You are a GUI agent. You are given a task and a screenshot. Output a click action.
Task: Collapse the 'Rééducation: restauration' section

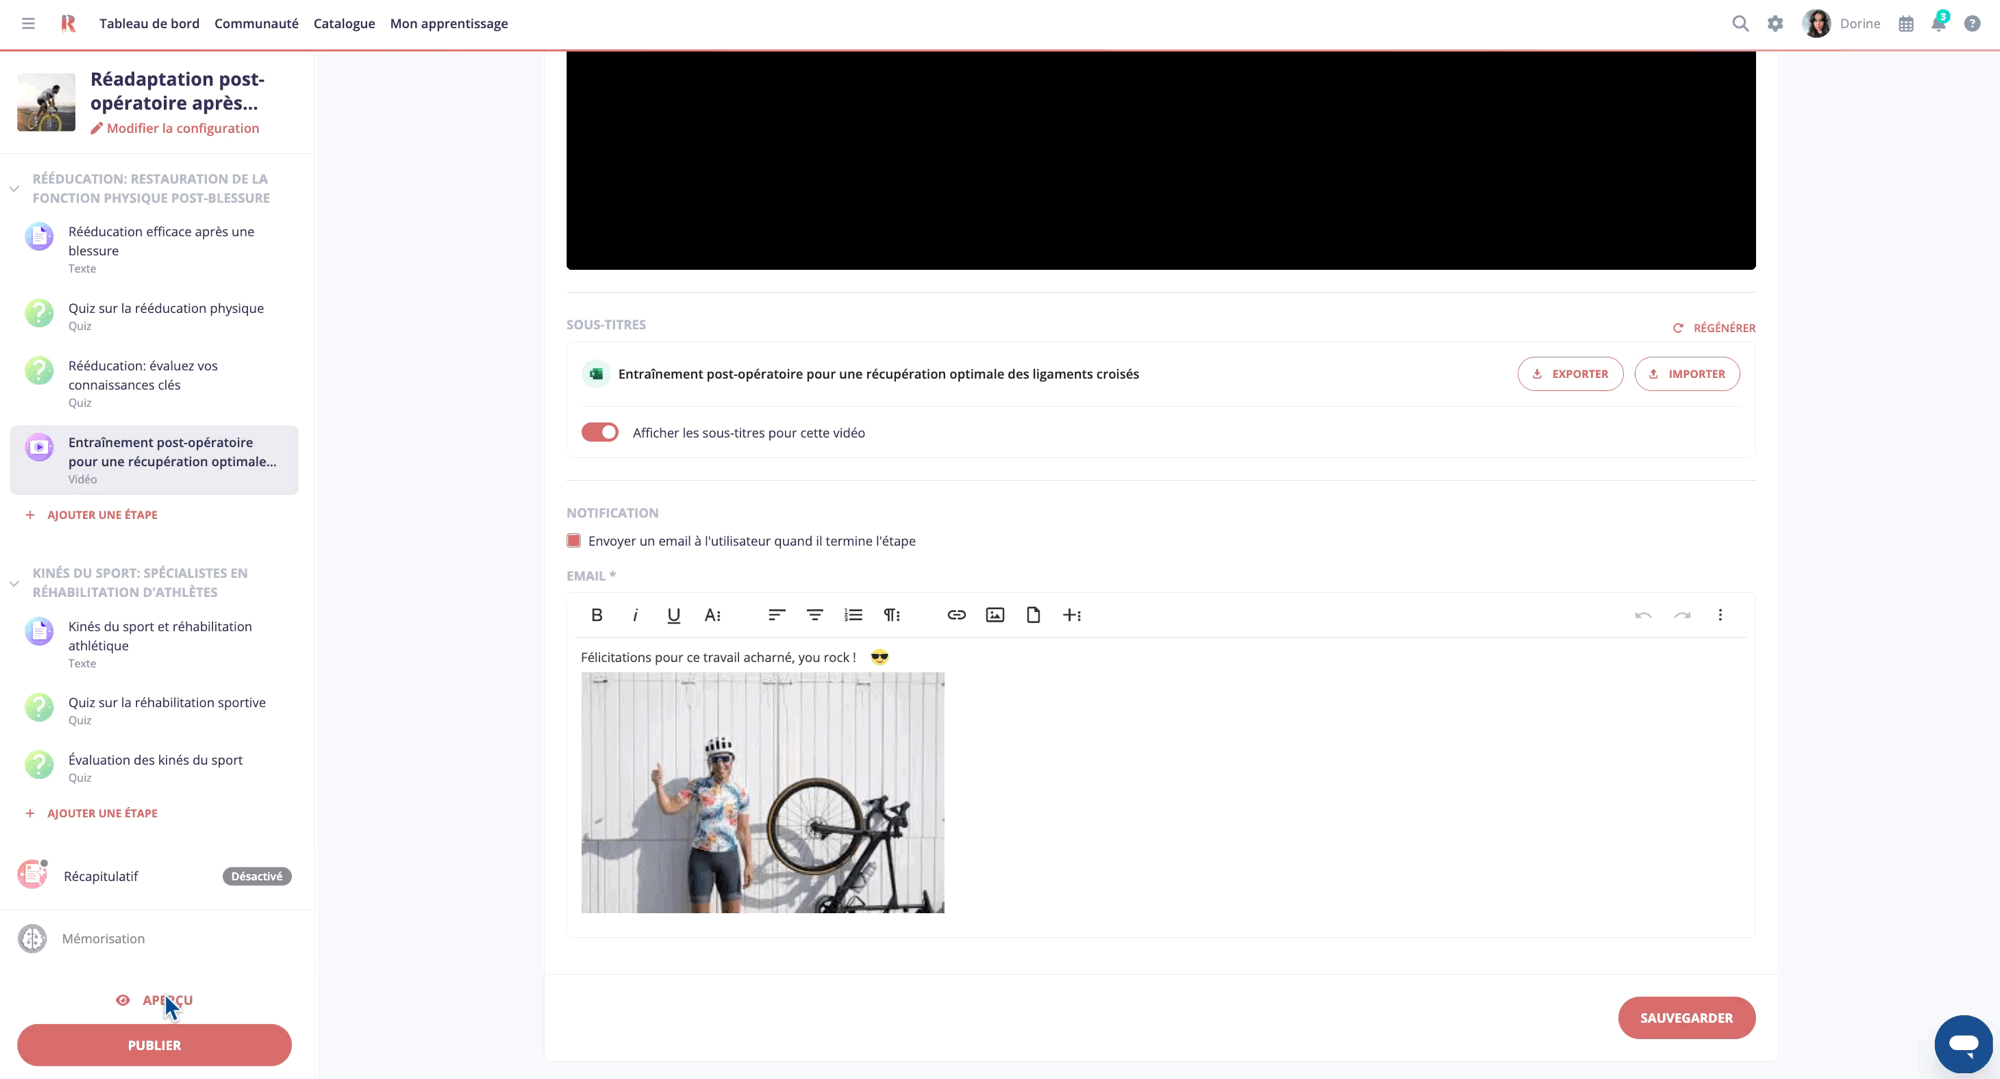click(x=14, y=187)
